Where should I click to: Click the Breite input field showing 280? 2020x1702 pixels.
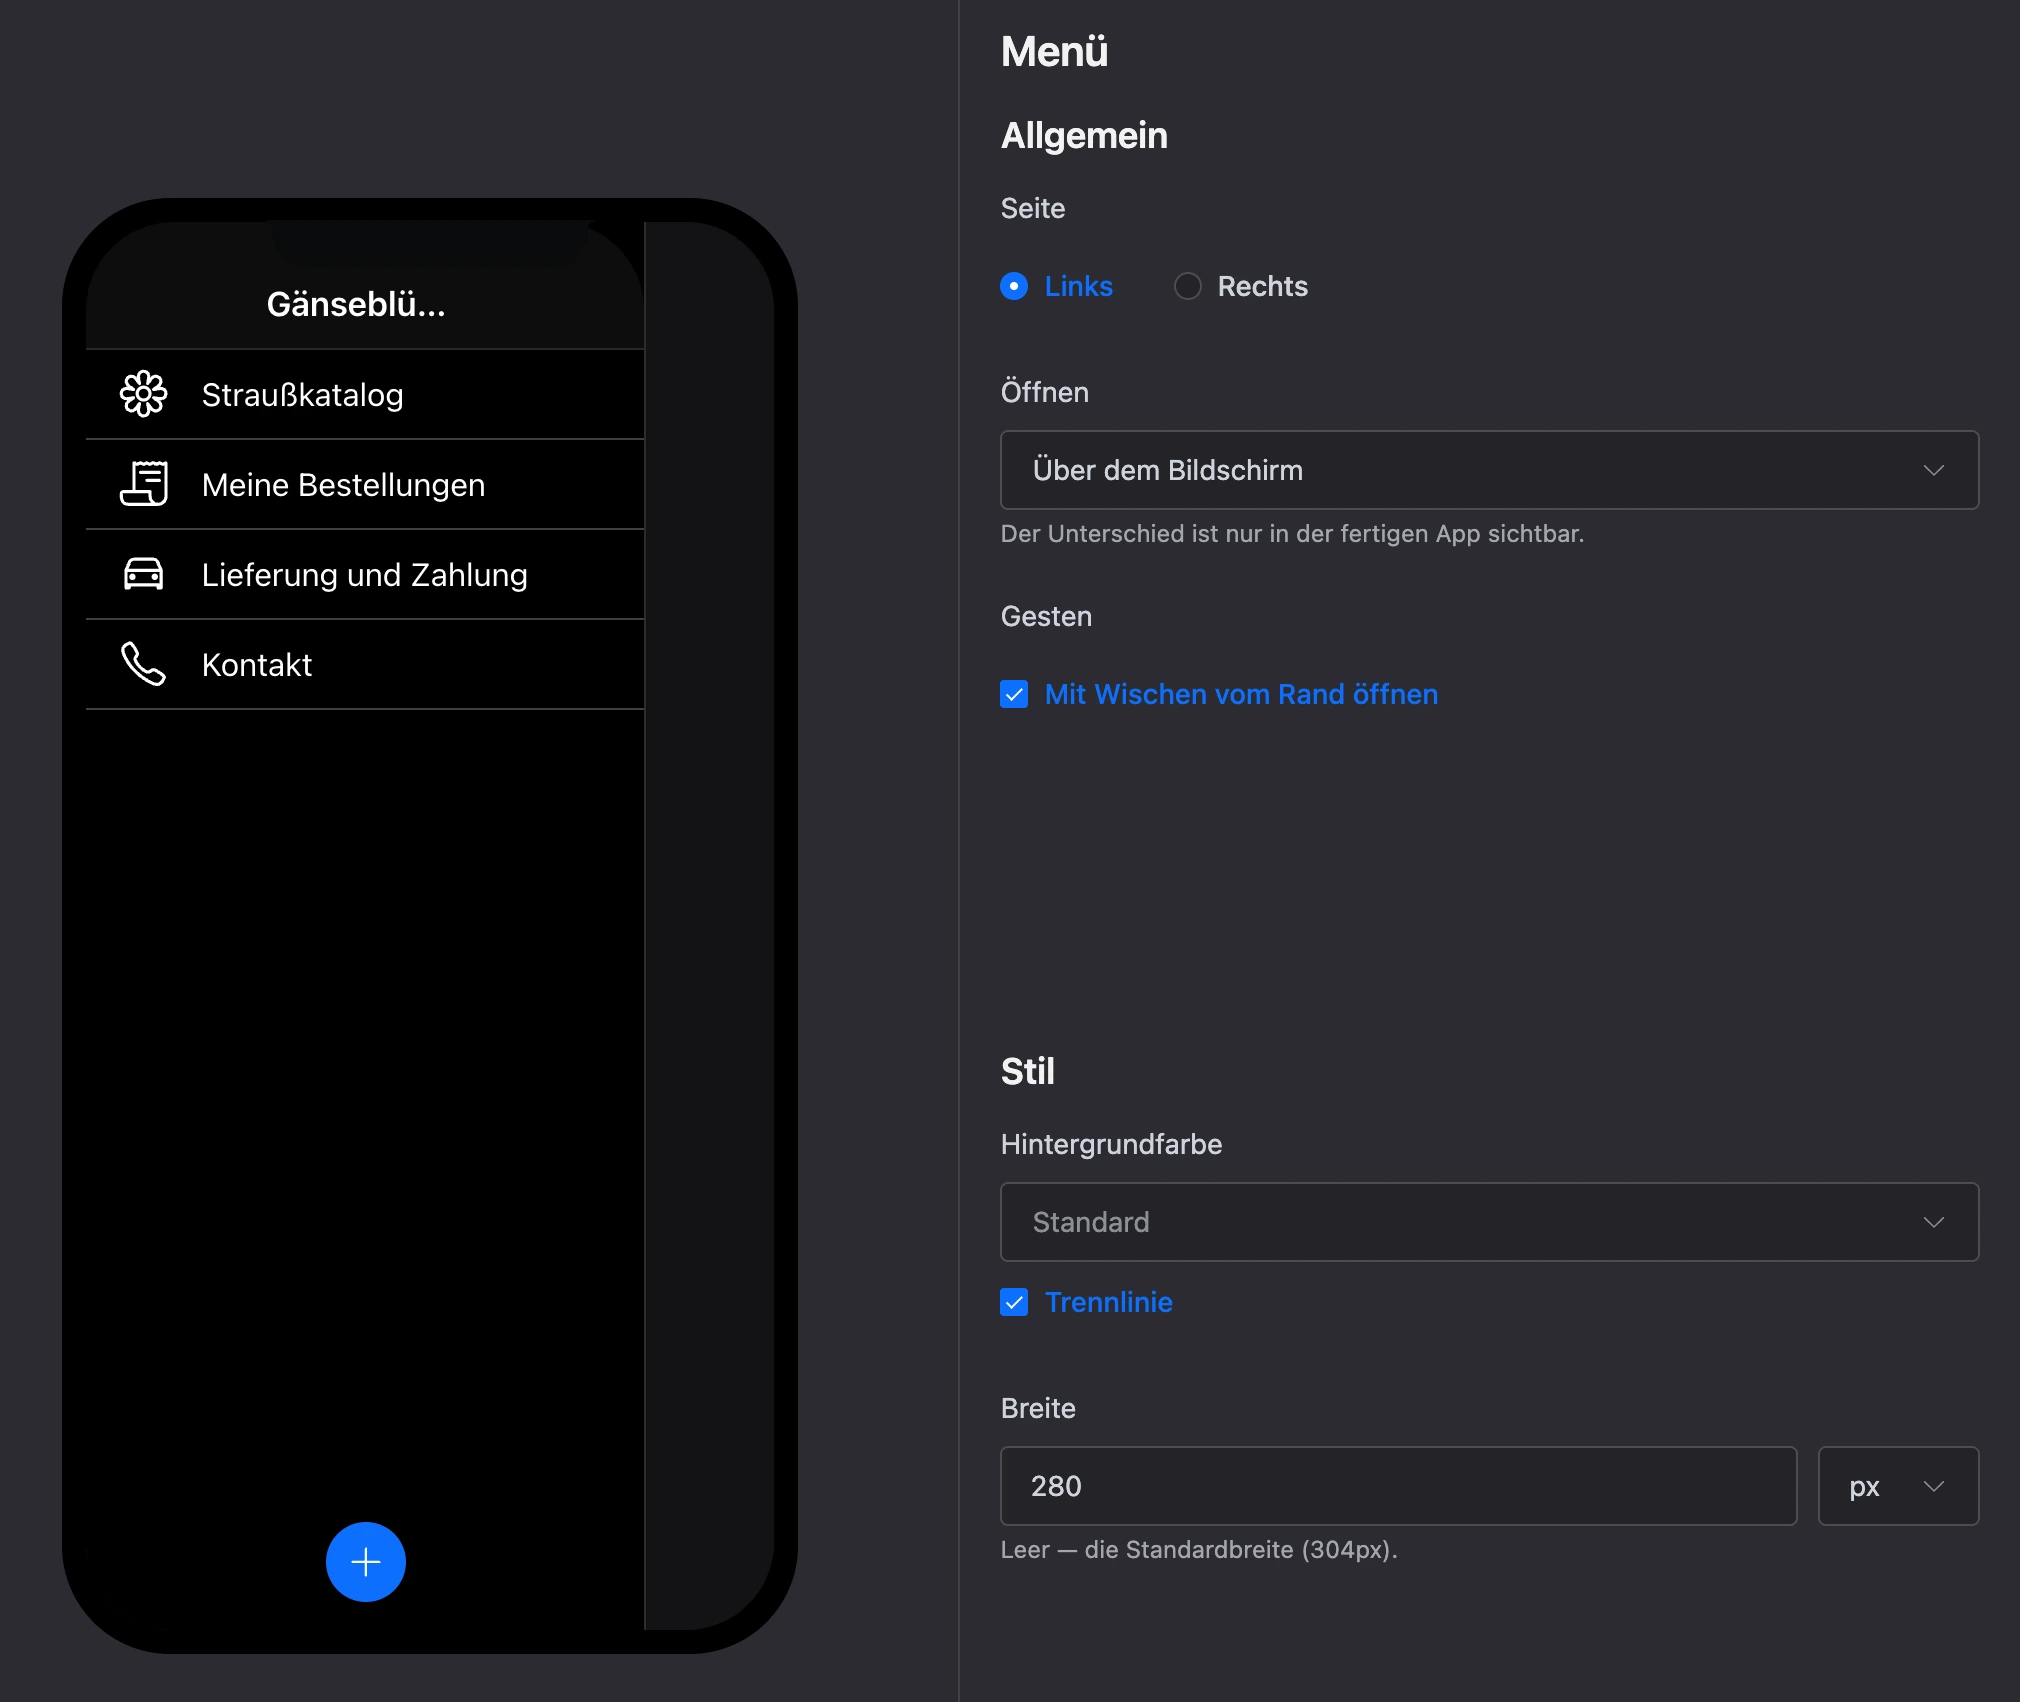click(1399, 1486)
